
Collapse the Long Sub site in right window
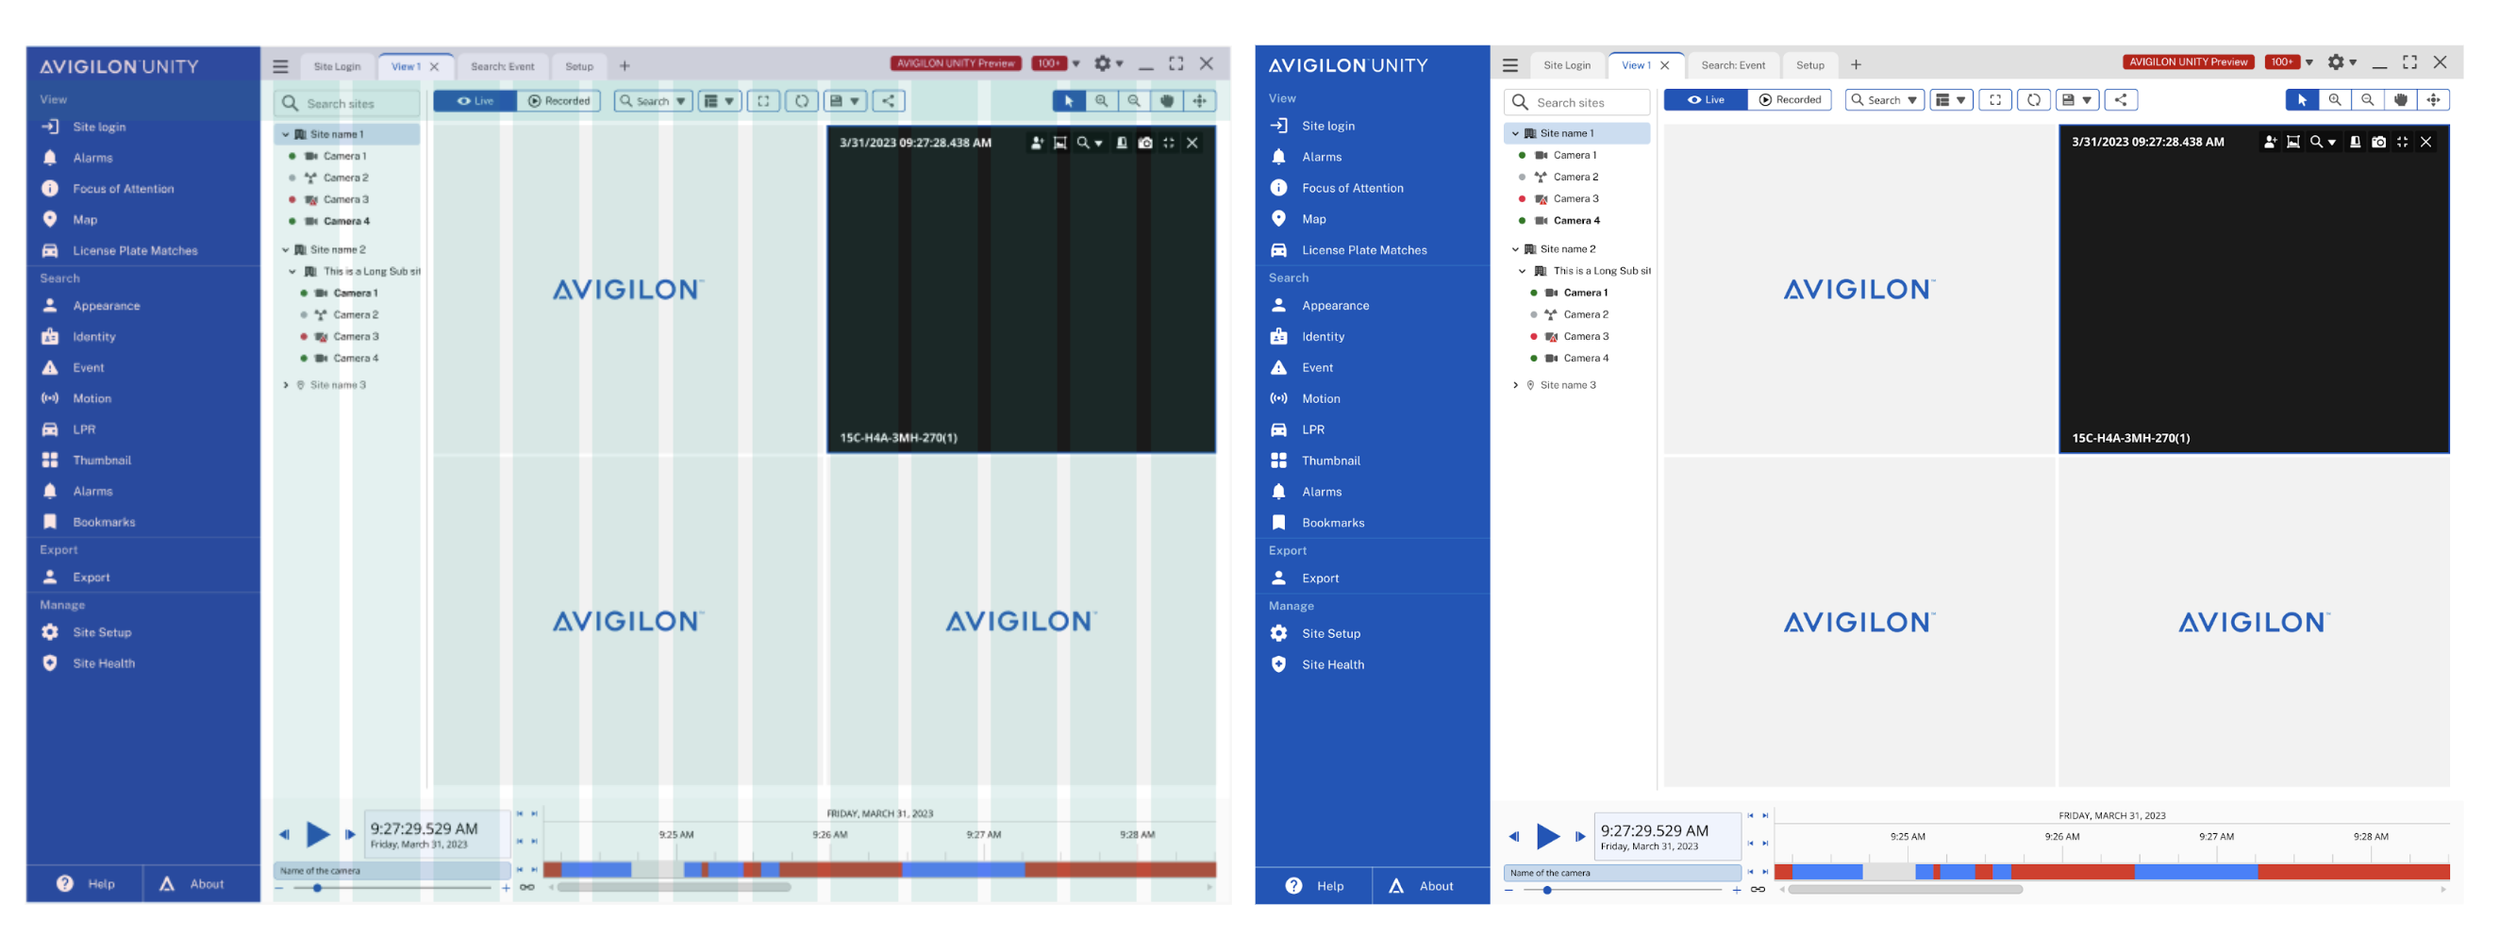coord(1522,271)
